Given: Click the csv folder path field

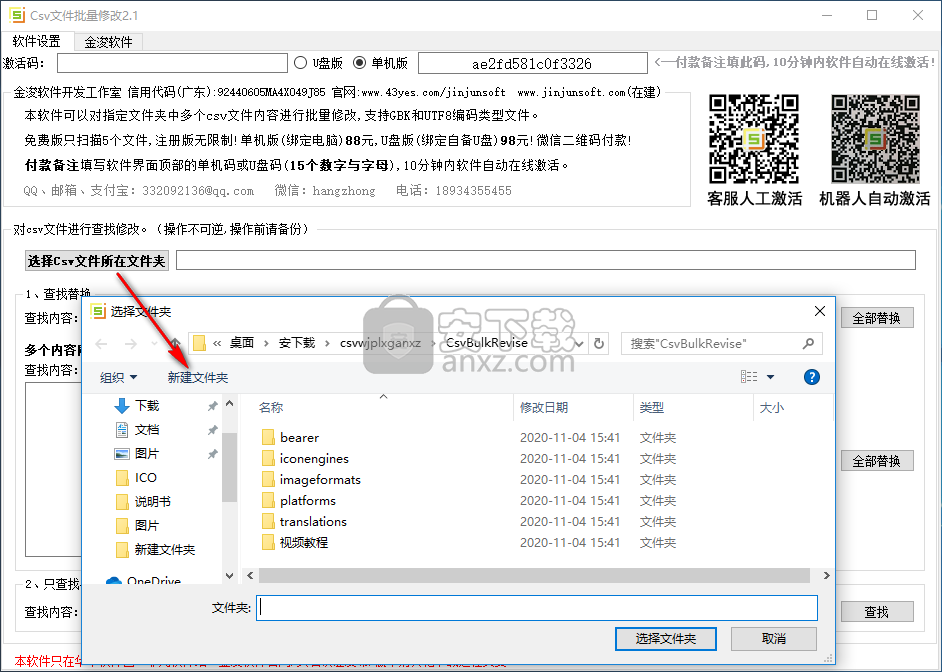Looking at the screenshot, I should point(545,260).
